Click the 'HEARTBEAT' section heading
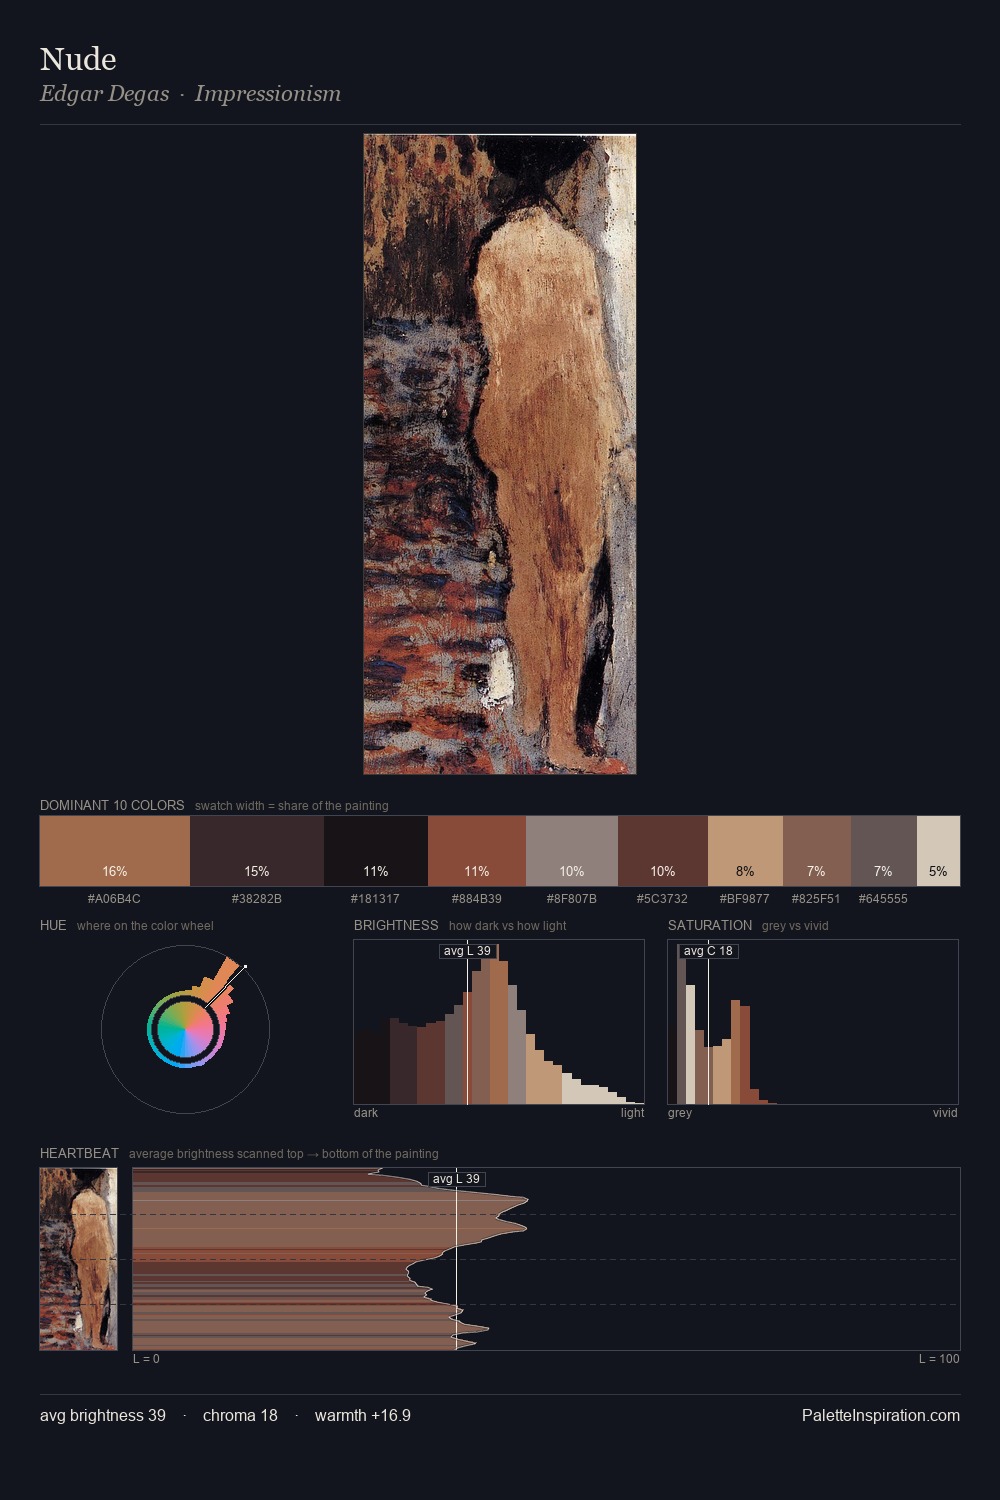The height and width of the screenshot is (1500, 1000). [79, 1153]
